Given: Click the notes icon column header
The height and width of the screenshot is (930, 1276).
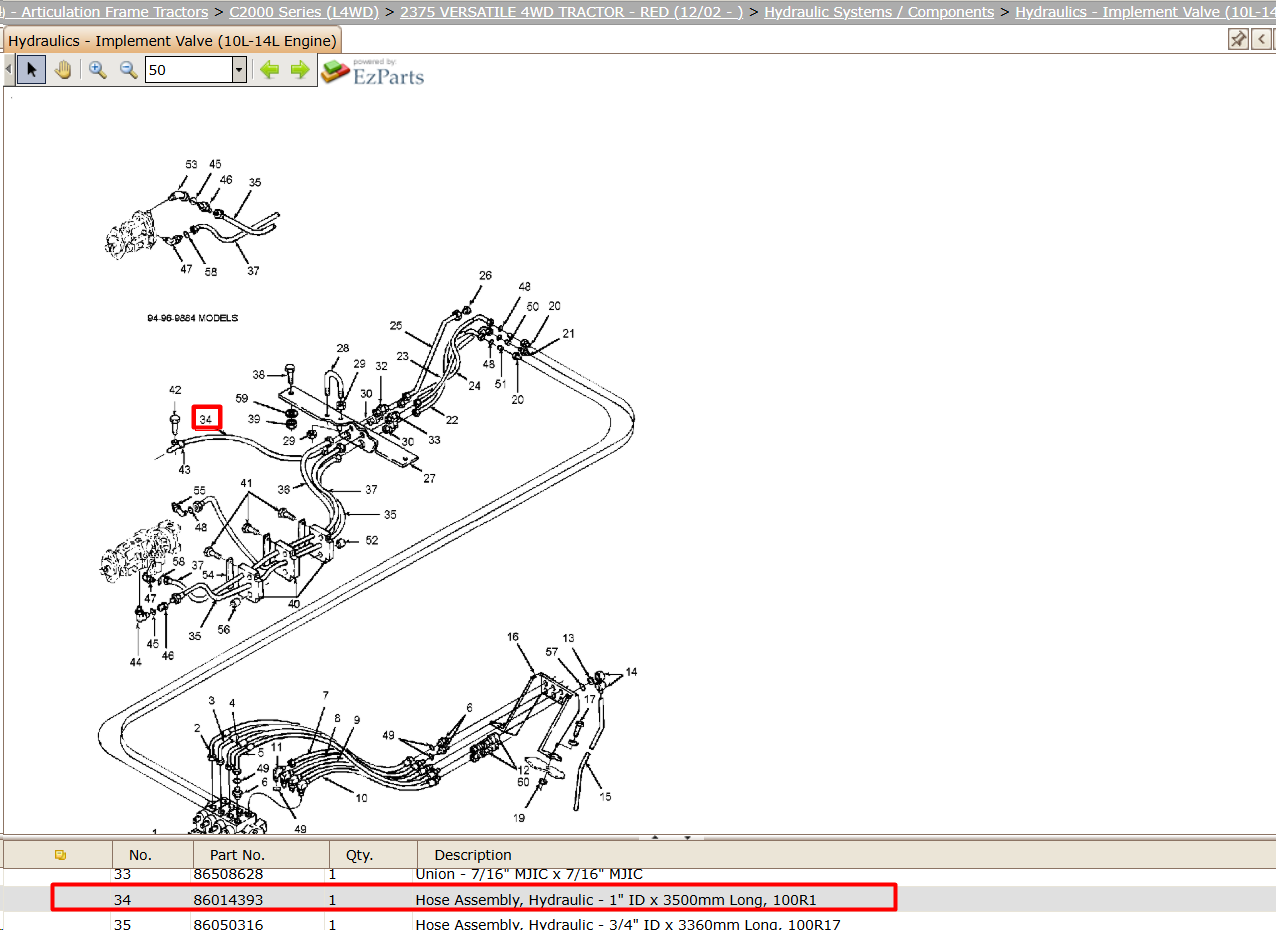Looking at the screenshot, I should (x=60, y=855).
